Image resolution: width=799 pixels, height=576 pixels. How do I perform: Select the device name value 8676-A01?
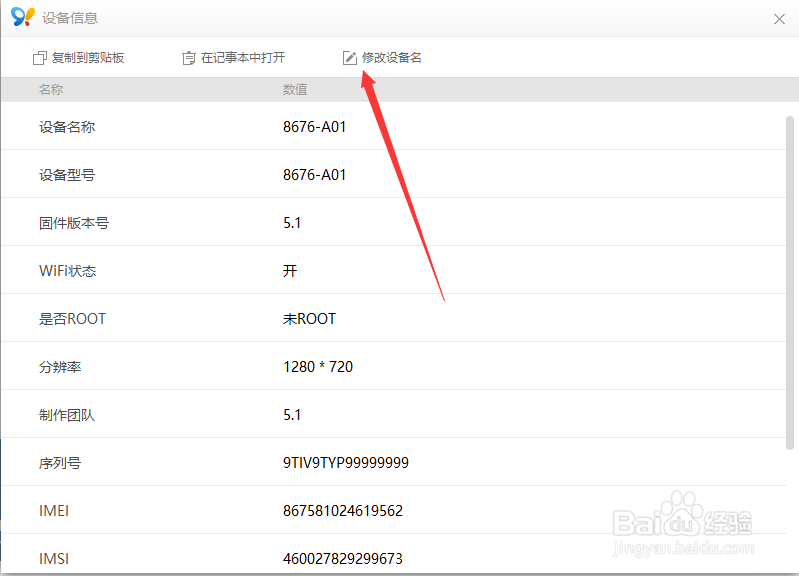(314, 127)
